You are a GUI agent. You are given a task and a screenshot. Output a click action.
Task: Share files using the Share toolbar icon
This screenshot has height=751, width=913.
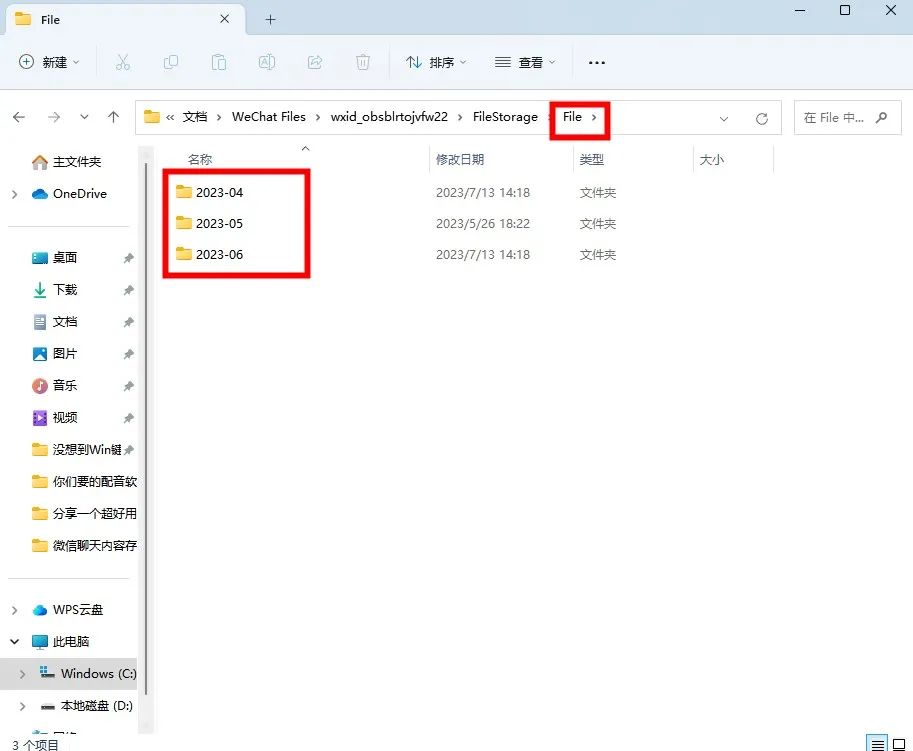click(x=315, y=62)
